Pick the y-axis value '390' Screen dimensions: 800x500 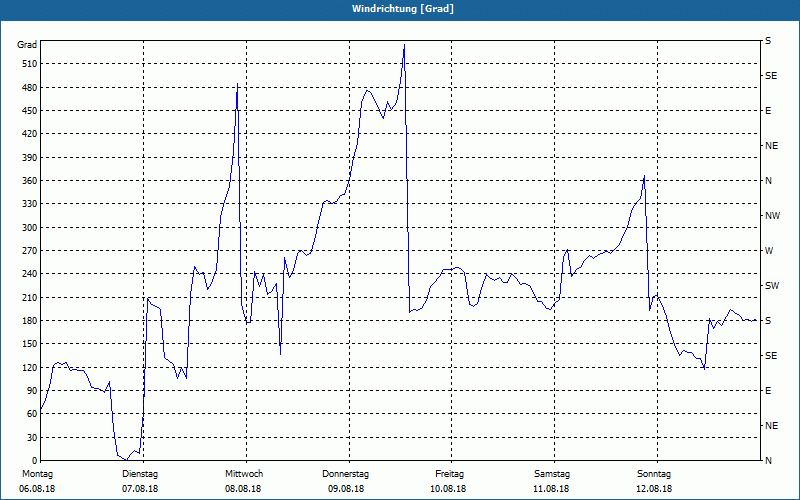(x=30, y=158)
